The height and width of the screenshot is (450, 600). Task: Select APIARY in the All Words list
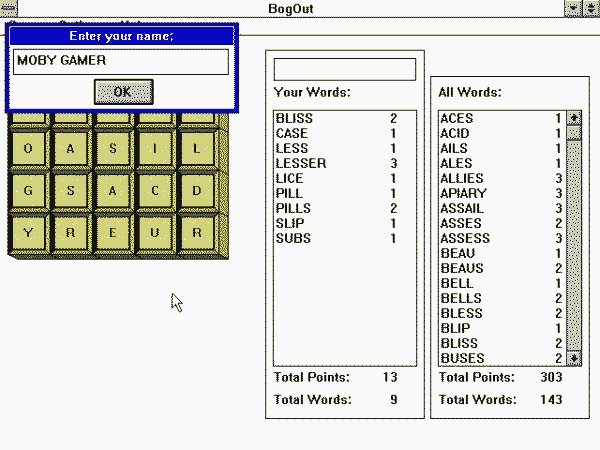click(461, 193)
